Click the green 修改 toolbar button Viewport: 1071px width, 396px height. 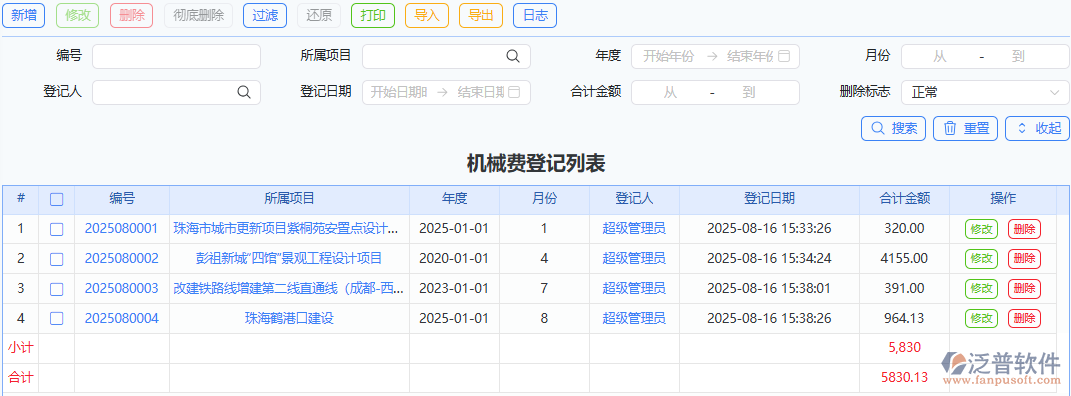(x=78, y=15)
